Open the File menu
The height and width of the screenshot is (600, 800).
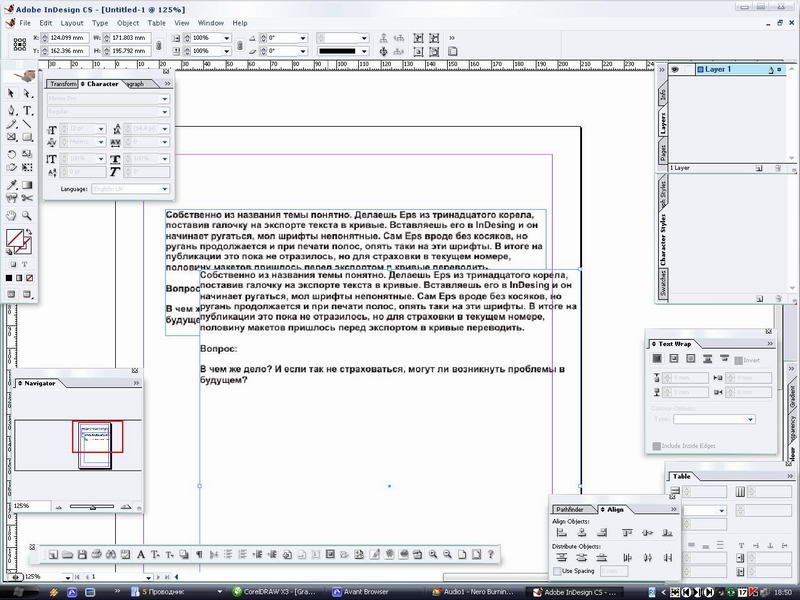(x=25, y=23)
